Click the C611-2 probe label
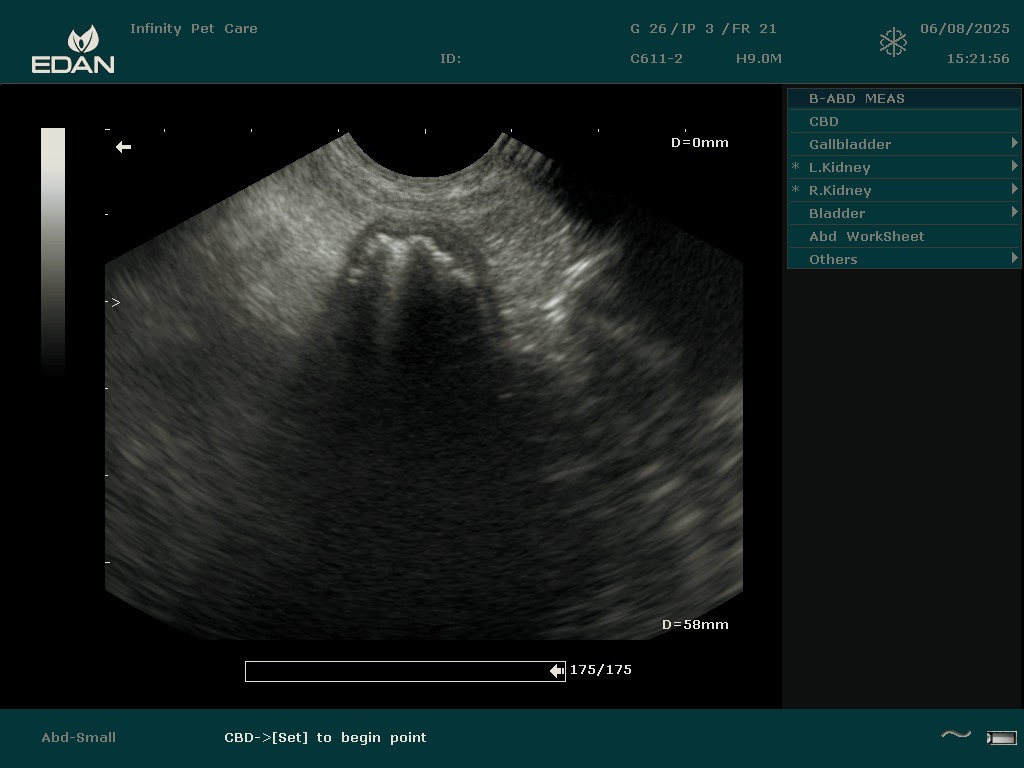This screenshot has width=1024, height=768. pyautogui.click(x=656, y=58)
